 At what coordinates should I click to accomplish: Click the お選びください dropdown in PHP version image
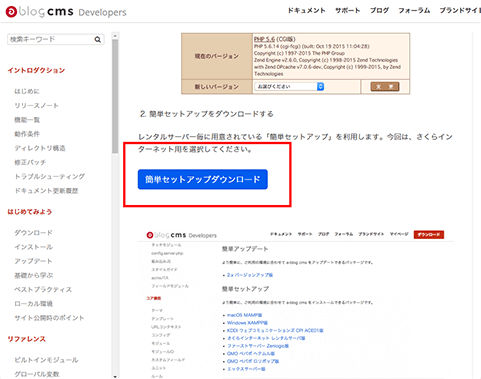click(289, 87)
